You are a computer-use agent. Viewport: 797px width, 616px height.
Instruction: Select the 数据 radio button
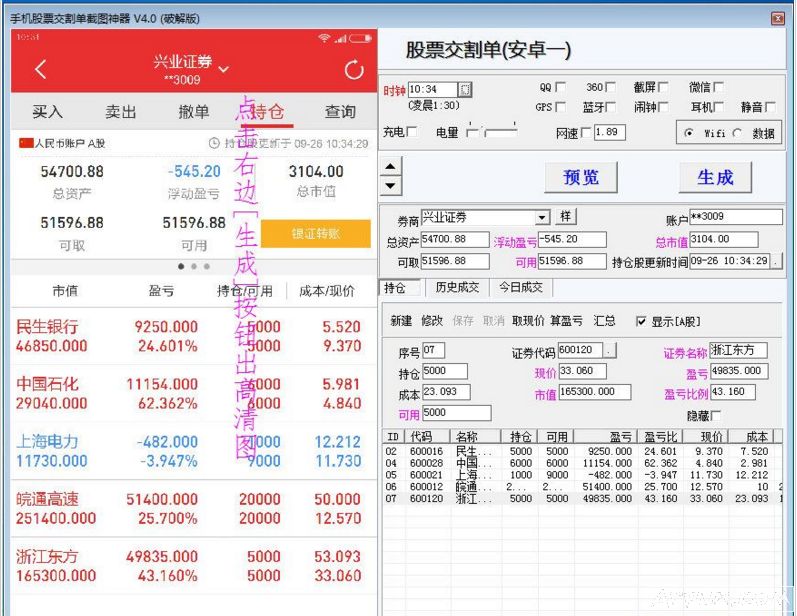pos(737,133)
